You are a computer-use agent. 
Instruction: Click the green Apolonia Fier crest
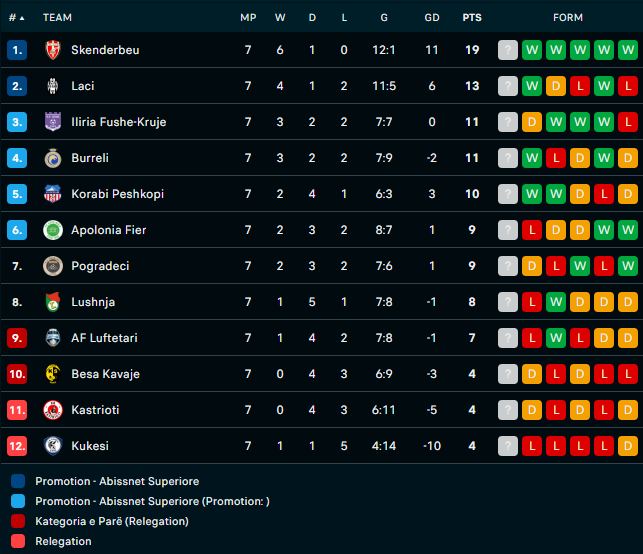point(53,230)
